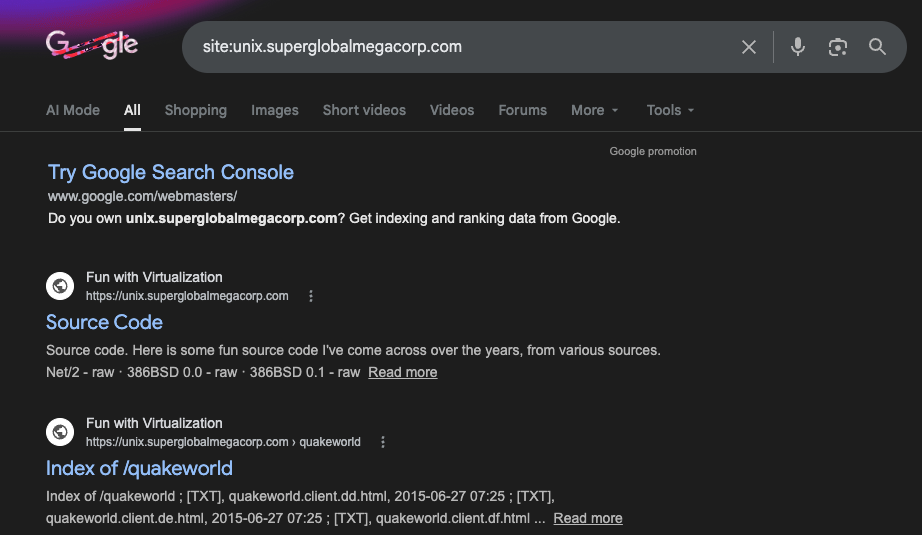Viewport: 922px width, 535px height.
Task: Open options menu for Source Code result
Action: [311, 296]
